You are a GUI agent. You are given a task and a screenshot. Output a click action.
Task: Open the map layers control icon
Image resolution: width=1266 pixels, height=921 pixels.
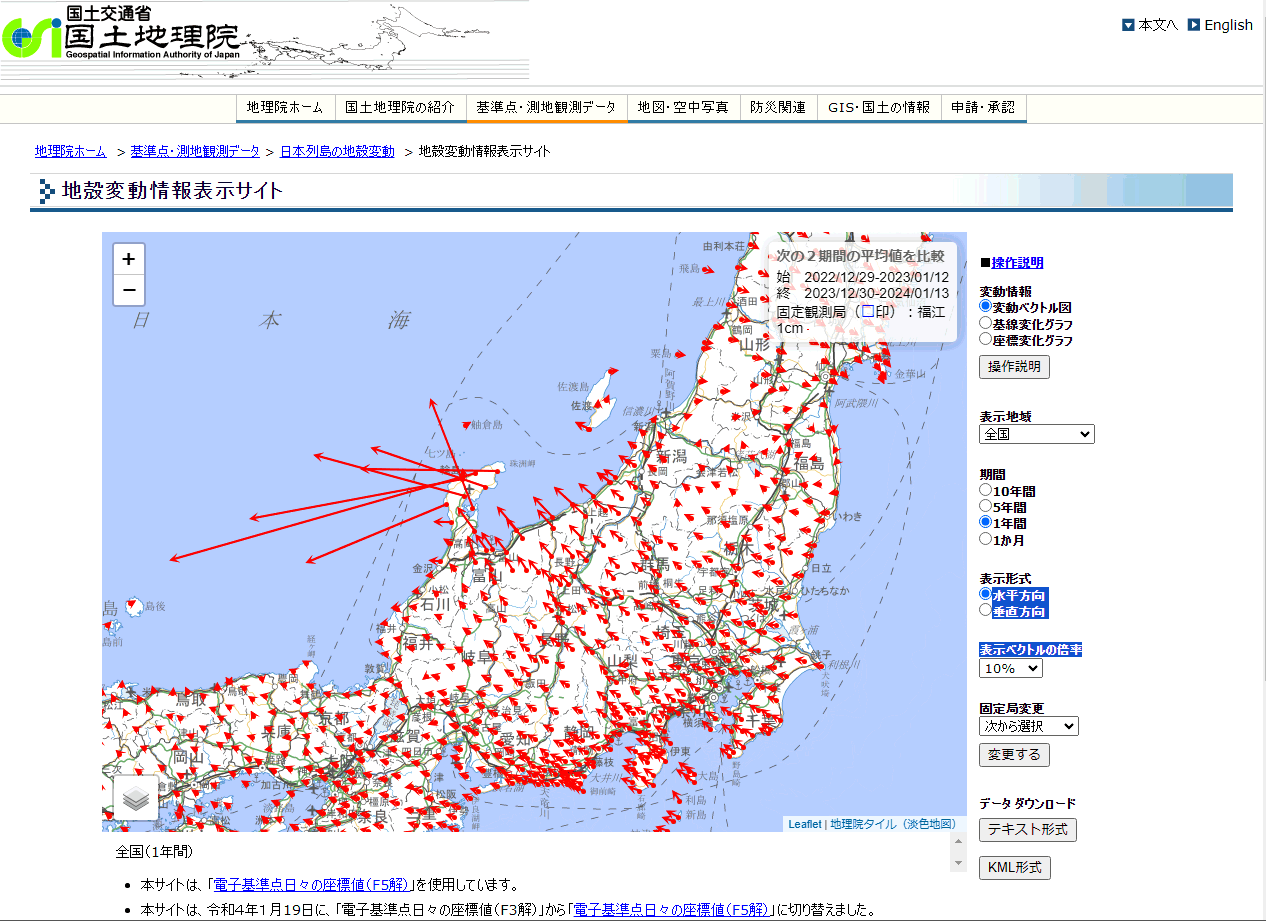point(136,798)
